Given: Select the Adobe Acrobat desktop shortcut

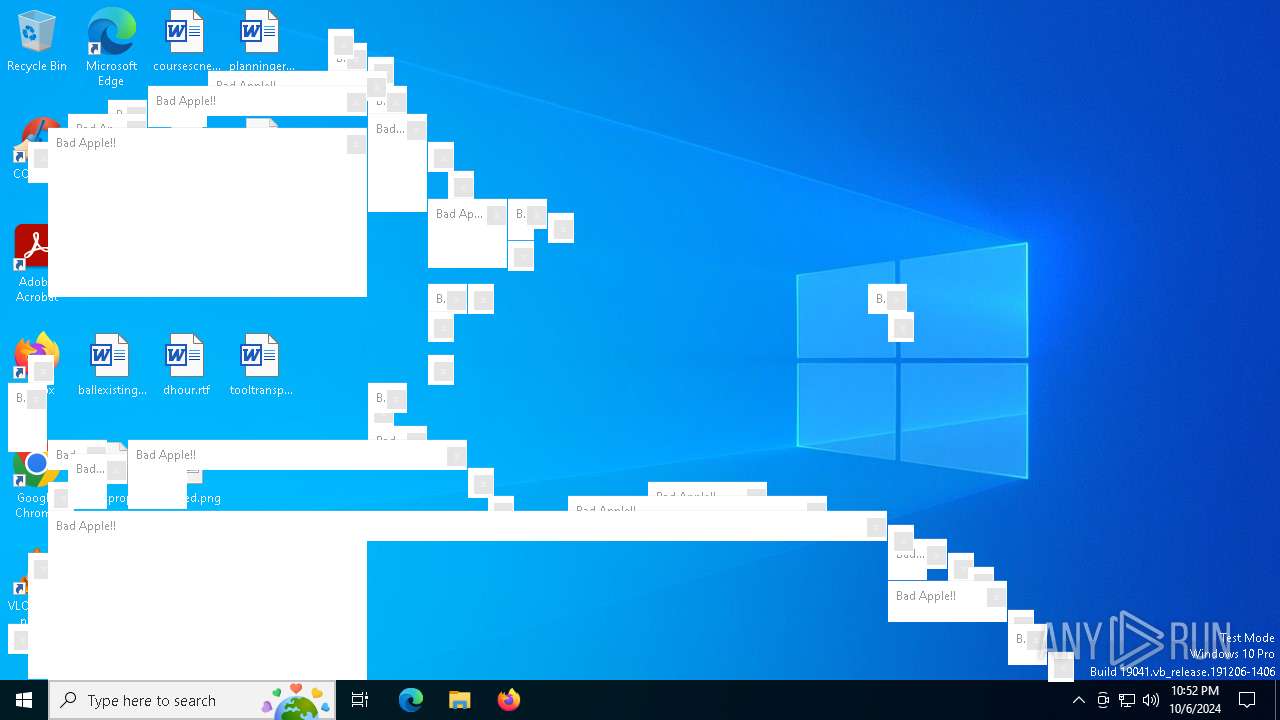Looking at the screenshot, I should point(30,262).
